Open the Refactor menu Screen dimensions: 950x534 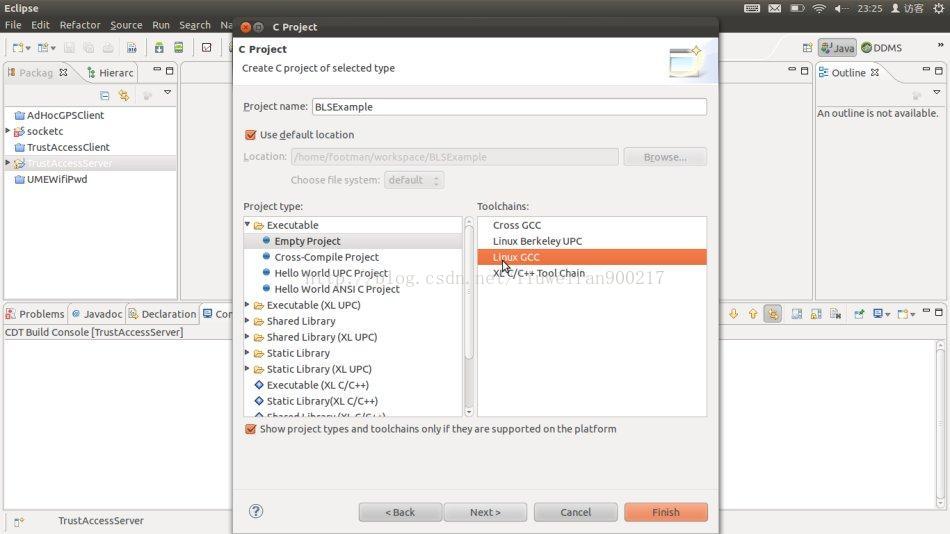pos(79,25)
